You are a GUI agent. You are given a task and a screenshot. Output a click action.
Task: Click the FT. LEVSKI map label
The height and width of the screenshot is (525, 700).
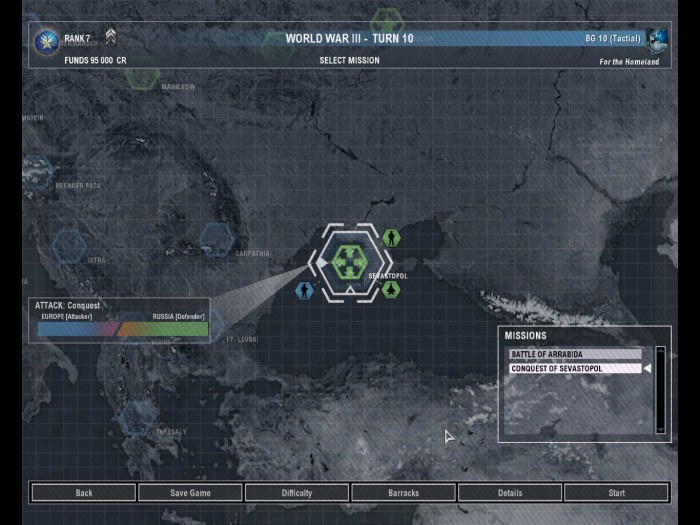(x=242, y=339)
